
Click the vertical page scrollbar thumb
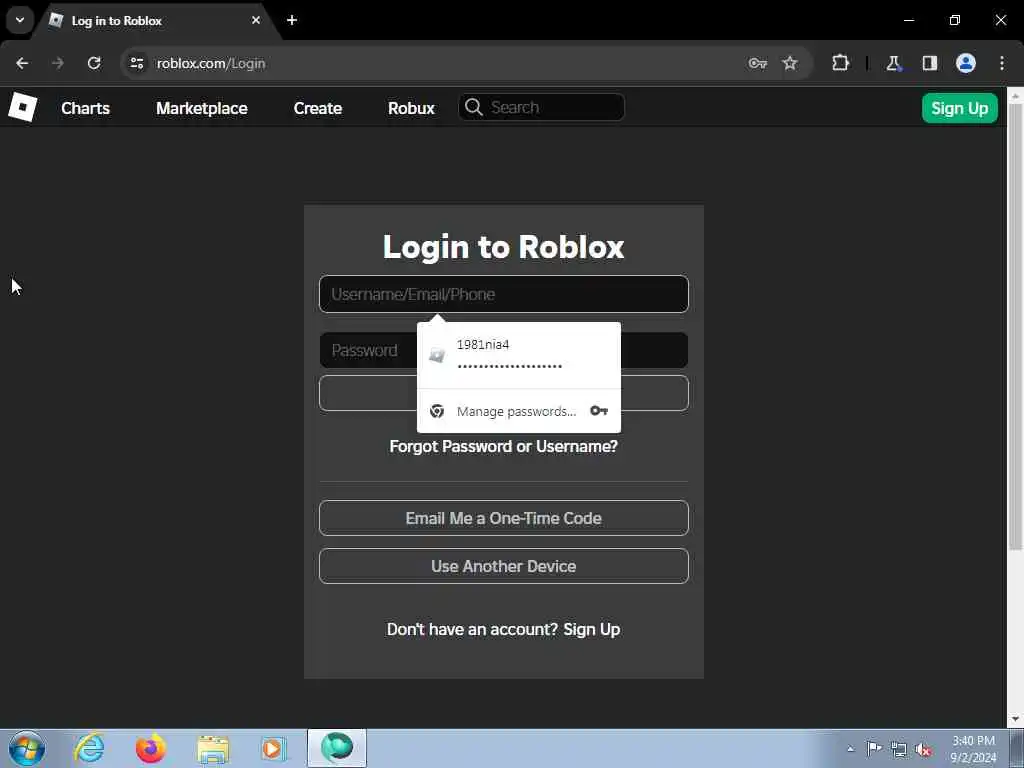[1016, 327]
